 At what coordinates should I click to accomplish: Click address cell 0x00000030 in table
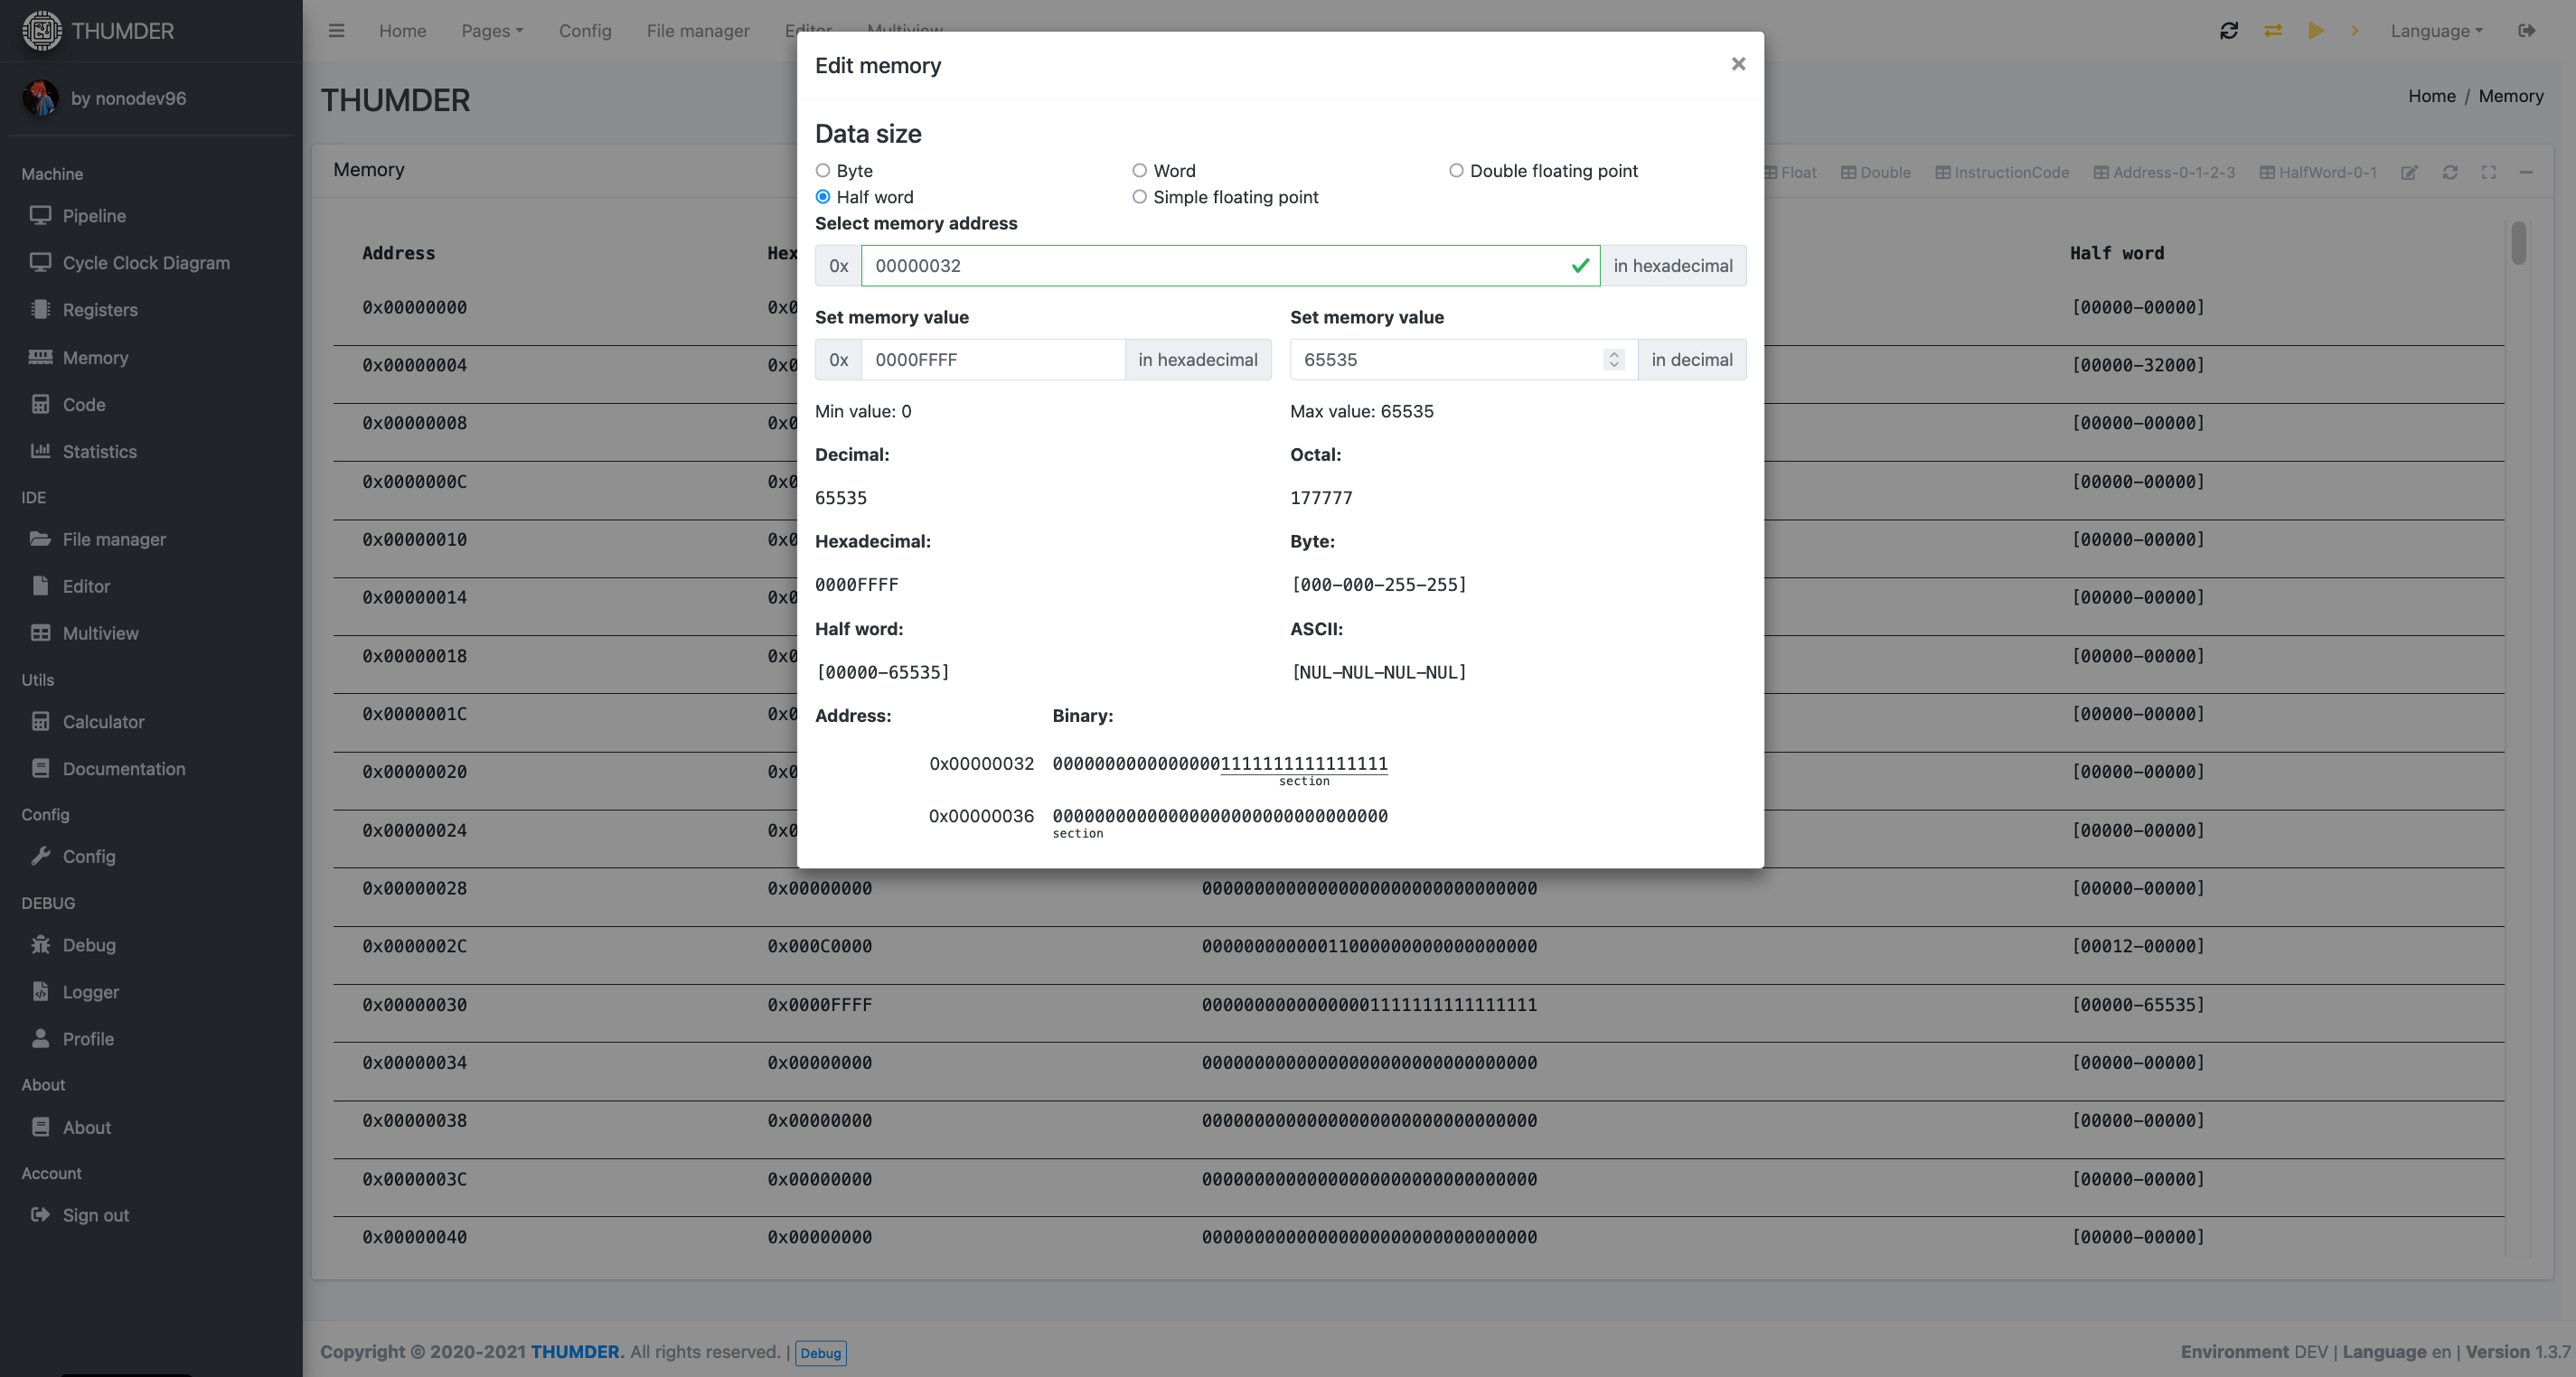414,1004
